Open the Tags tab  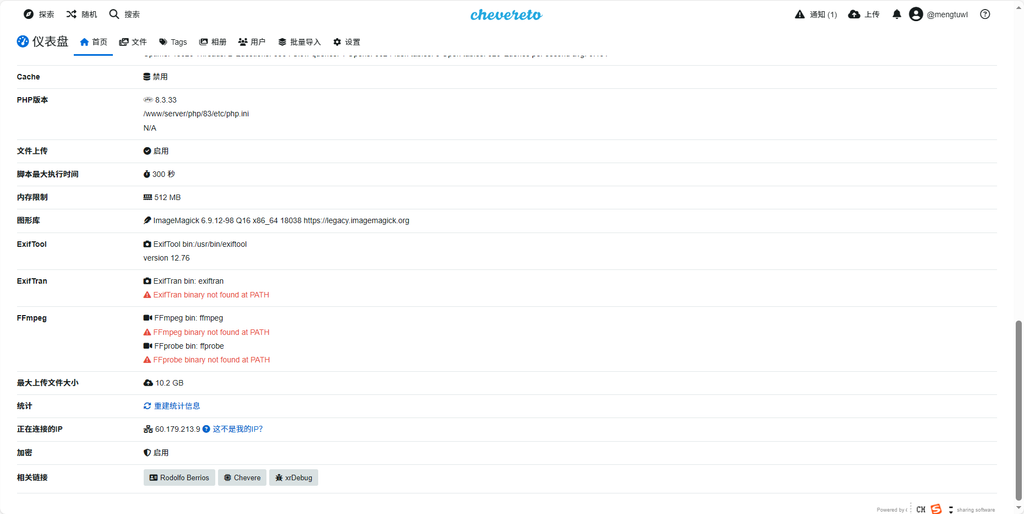173,42
